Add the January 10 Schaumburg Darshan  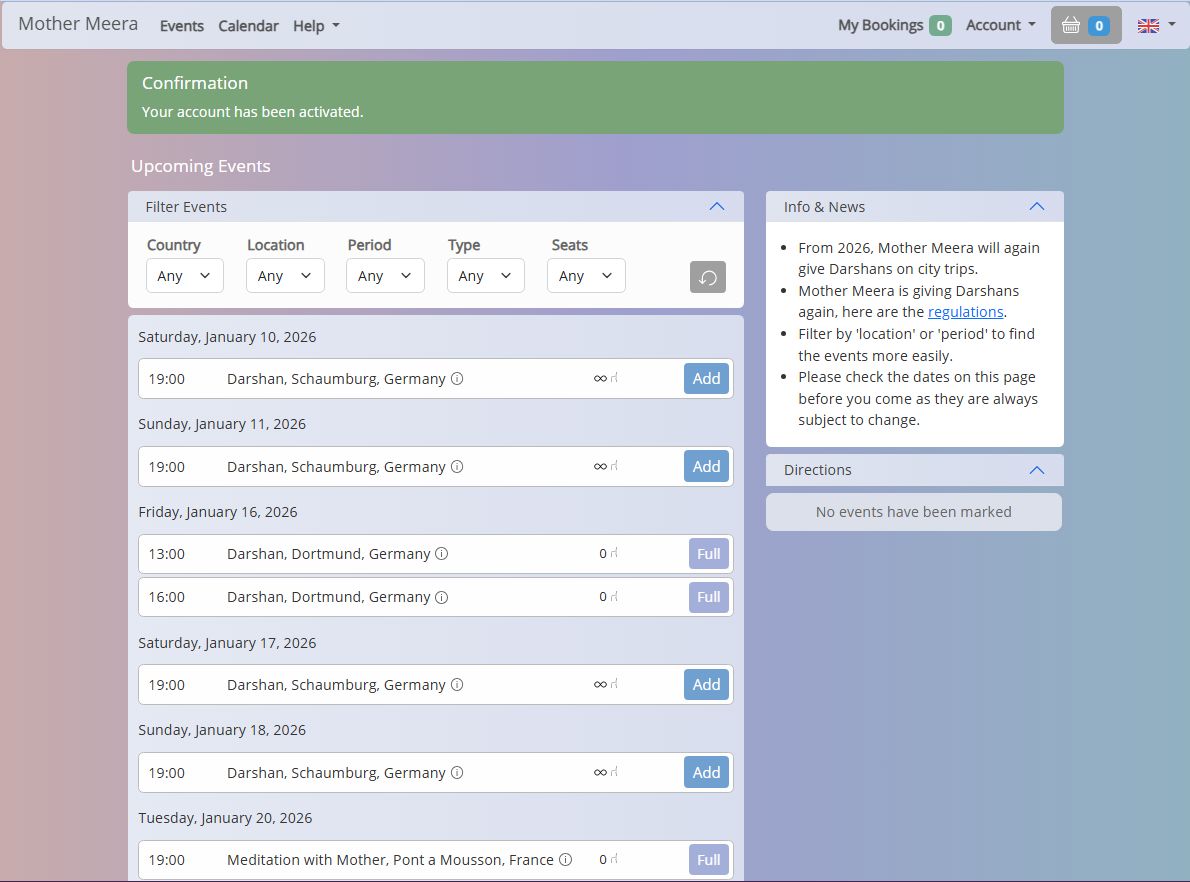[706, 379]
